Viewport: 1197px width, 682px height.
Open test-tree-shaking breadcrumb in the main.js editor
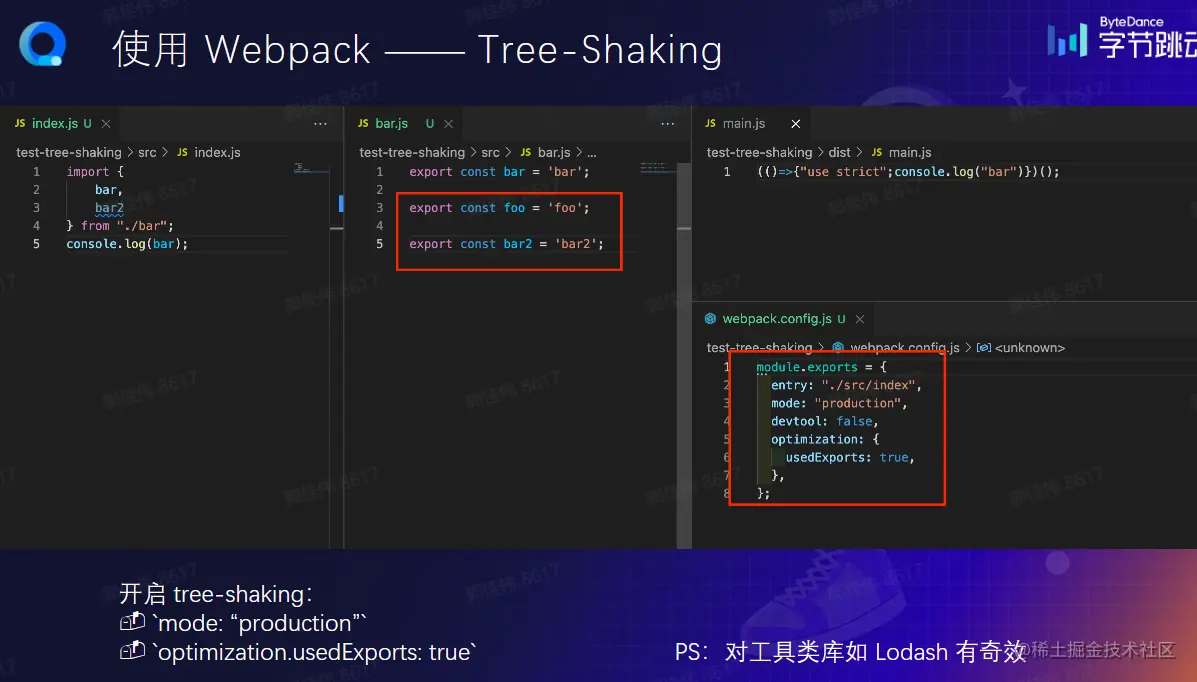click(x=760, y=153)
